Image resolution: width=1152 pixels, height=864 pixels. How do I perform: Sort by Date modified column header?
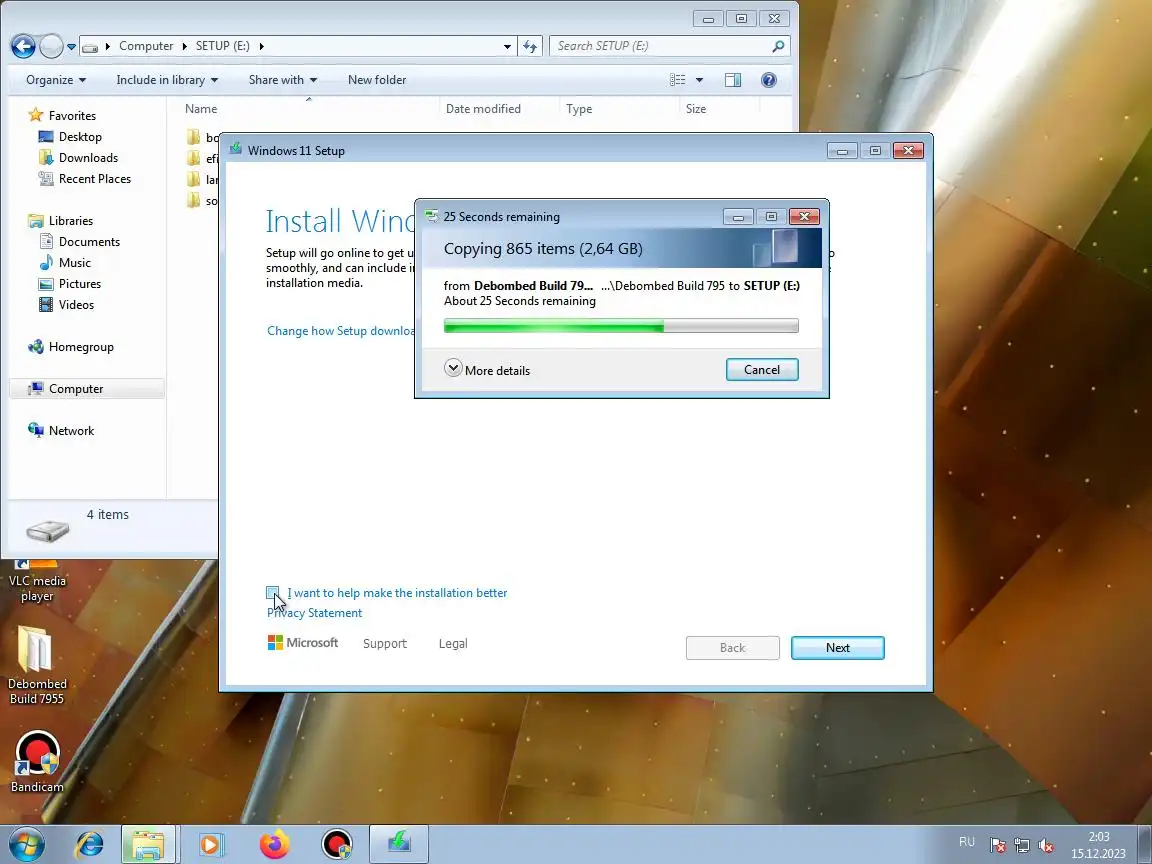point(499,109)
